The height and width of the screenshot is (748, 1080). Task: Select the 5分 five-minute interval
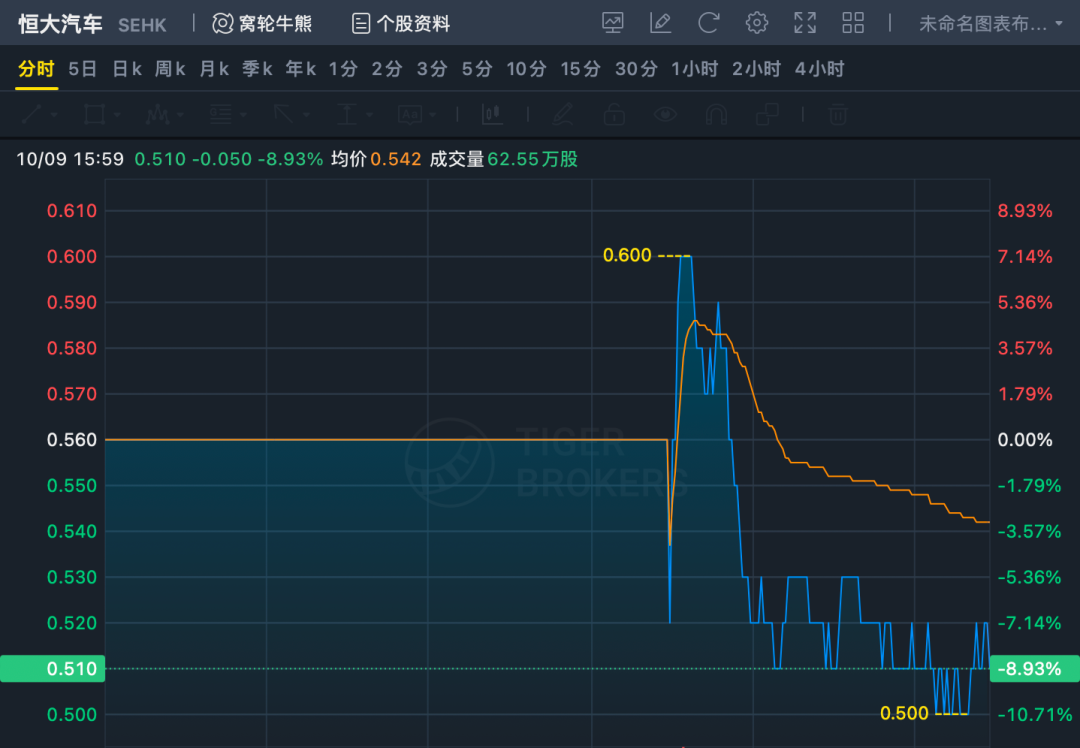tap(477, 69)
